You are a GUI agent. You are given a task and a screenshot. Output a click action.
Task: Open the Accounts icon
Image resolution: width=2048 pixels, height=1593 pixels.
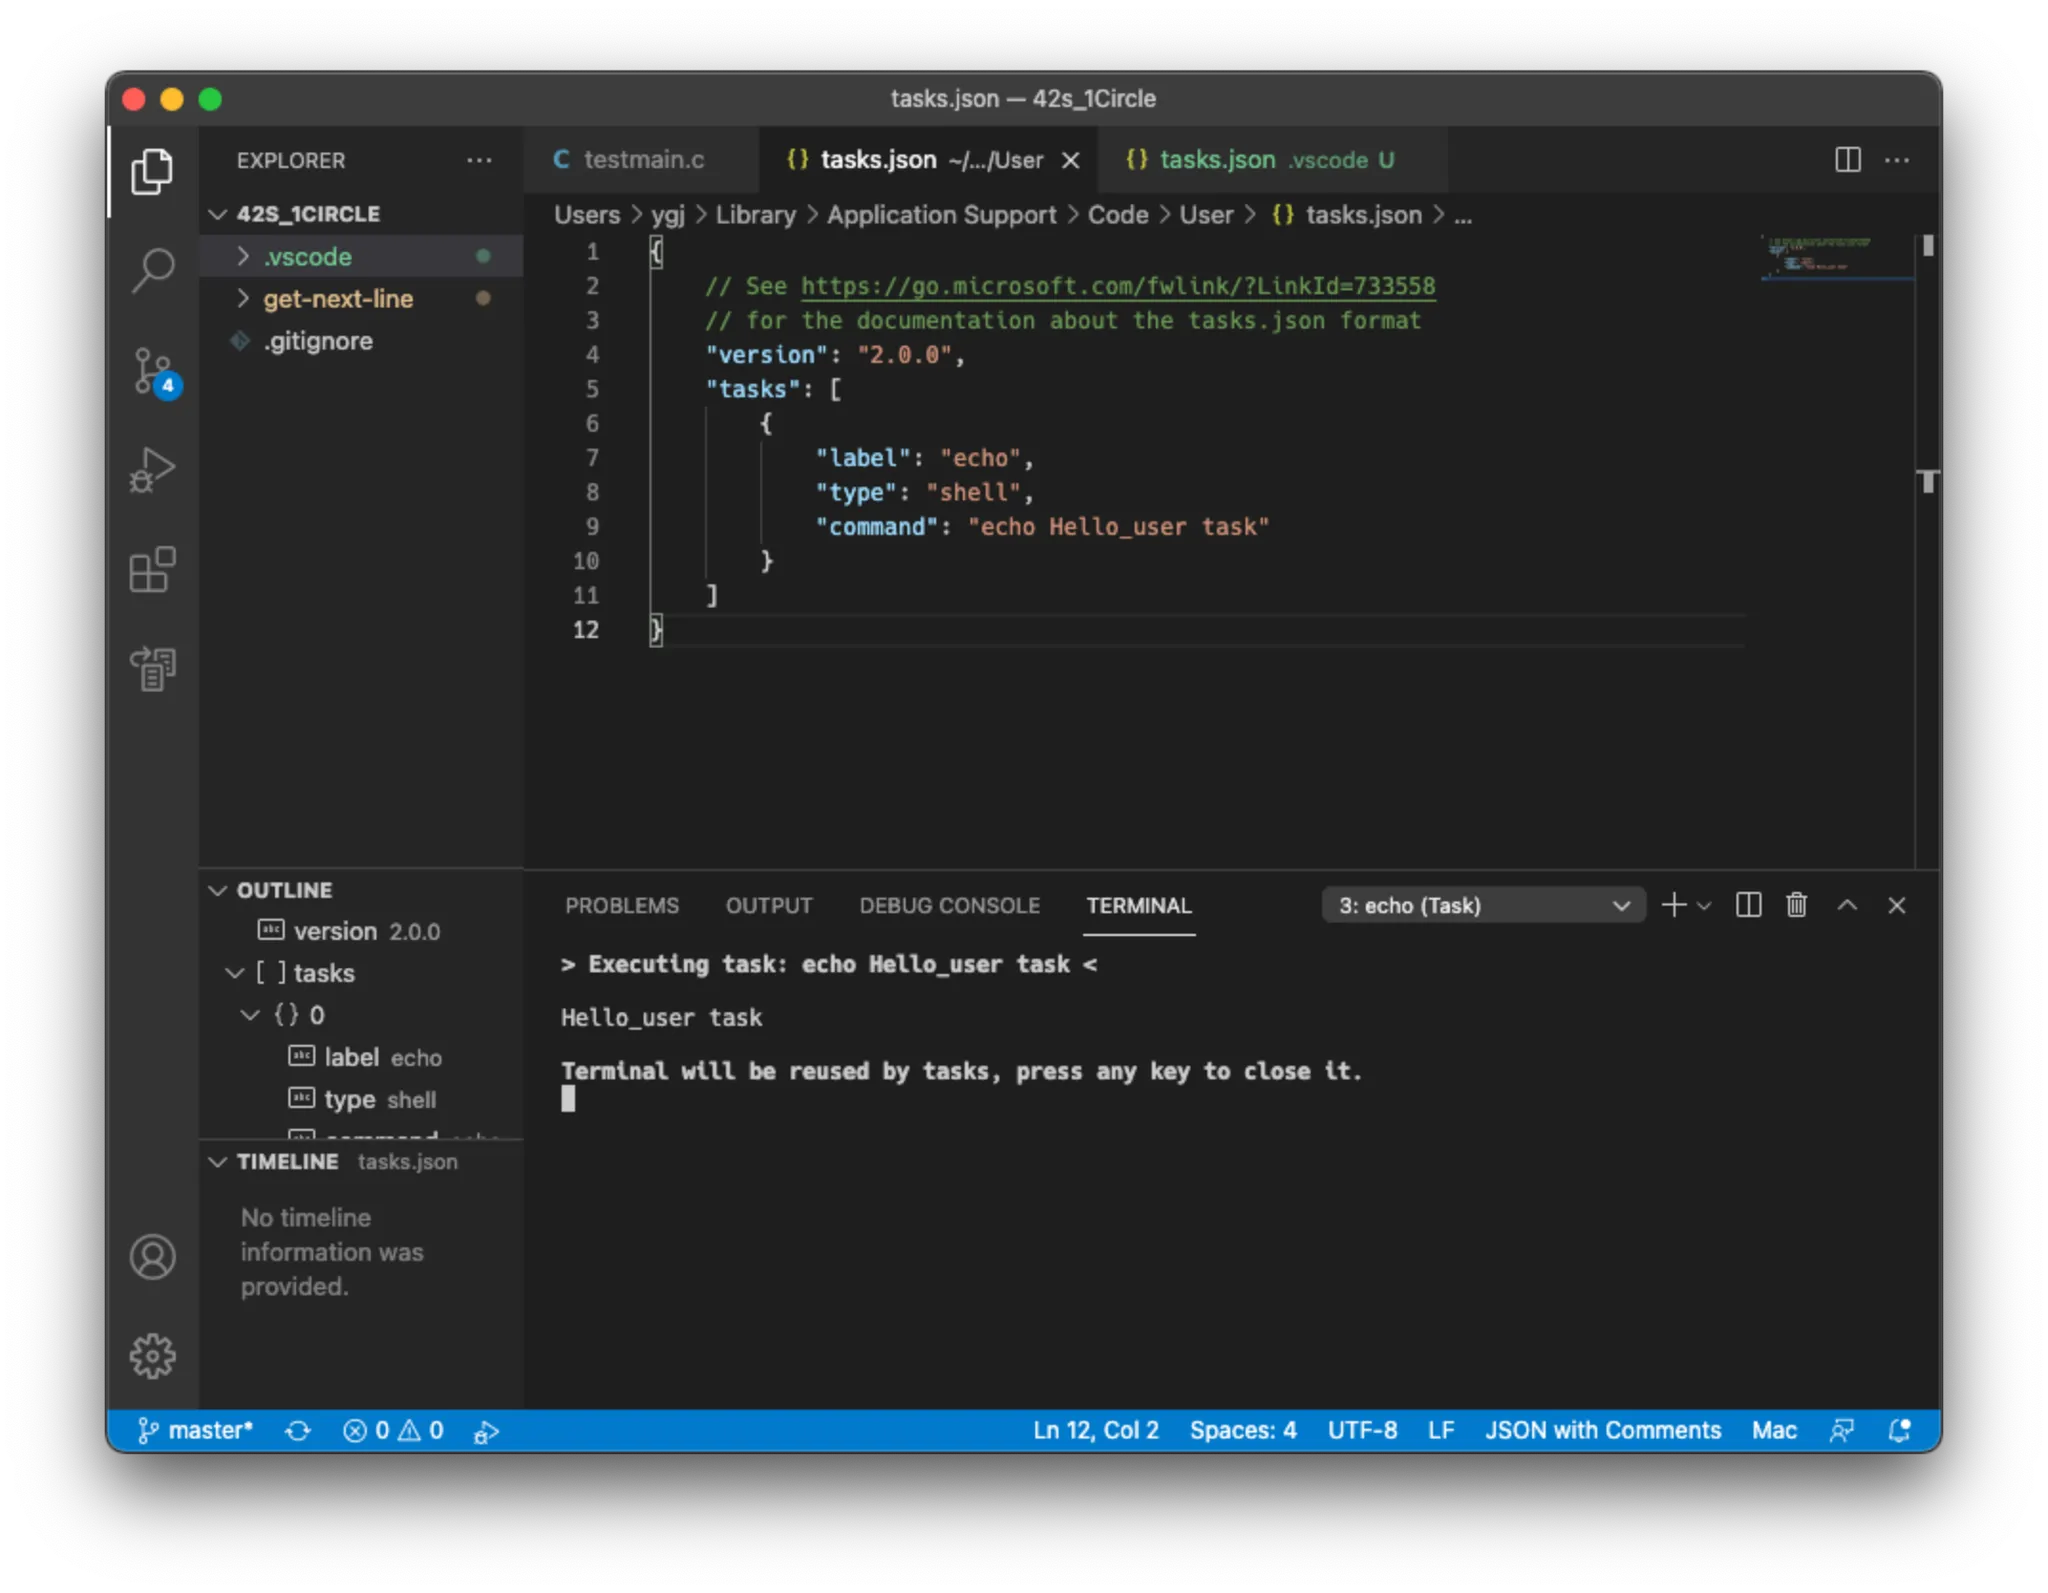[x=153, y=1257]
